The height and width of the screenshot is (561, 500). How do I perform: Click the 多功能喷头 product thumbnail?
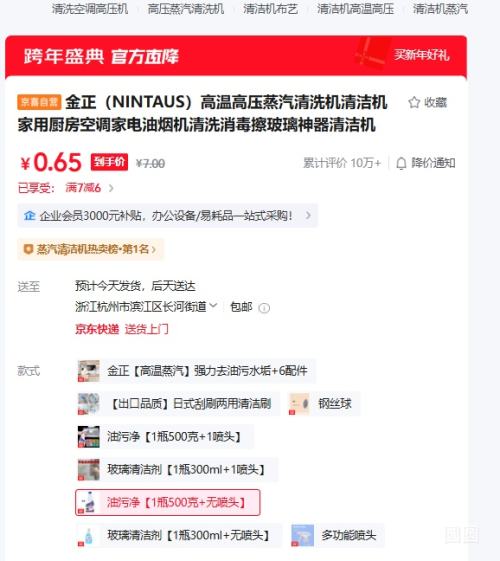(x=303, y=535)
